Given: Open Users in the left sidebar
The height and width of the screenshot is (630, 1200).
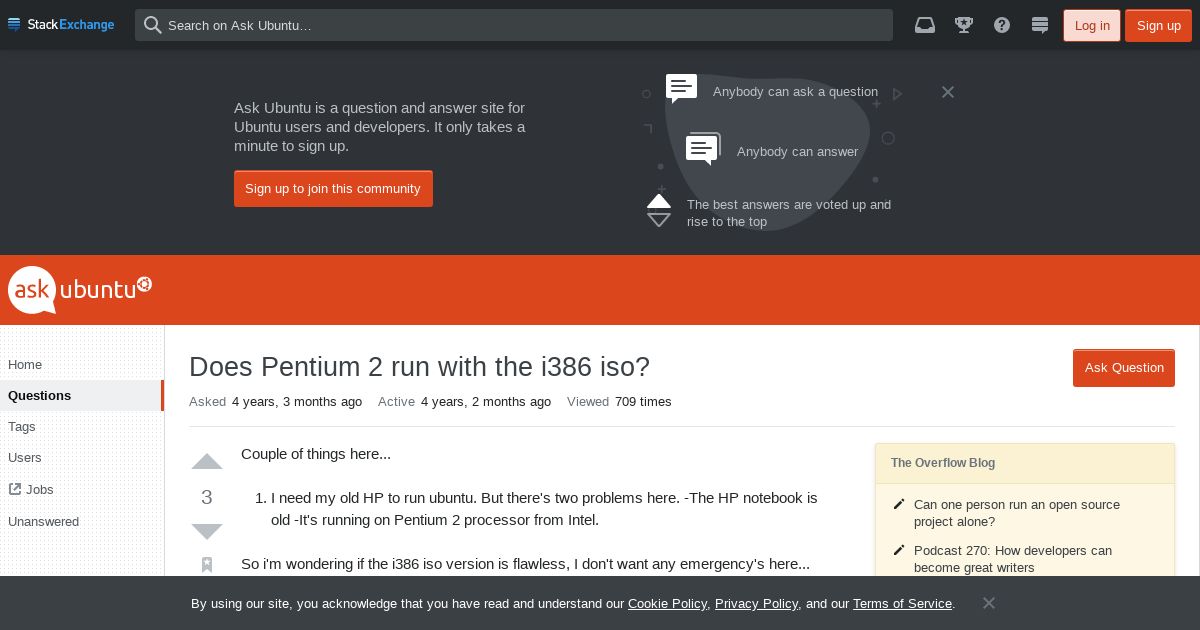Looking at the screenshot, I should 25,457.
